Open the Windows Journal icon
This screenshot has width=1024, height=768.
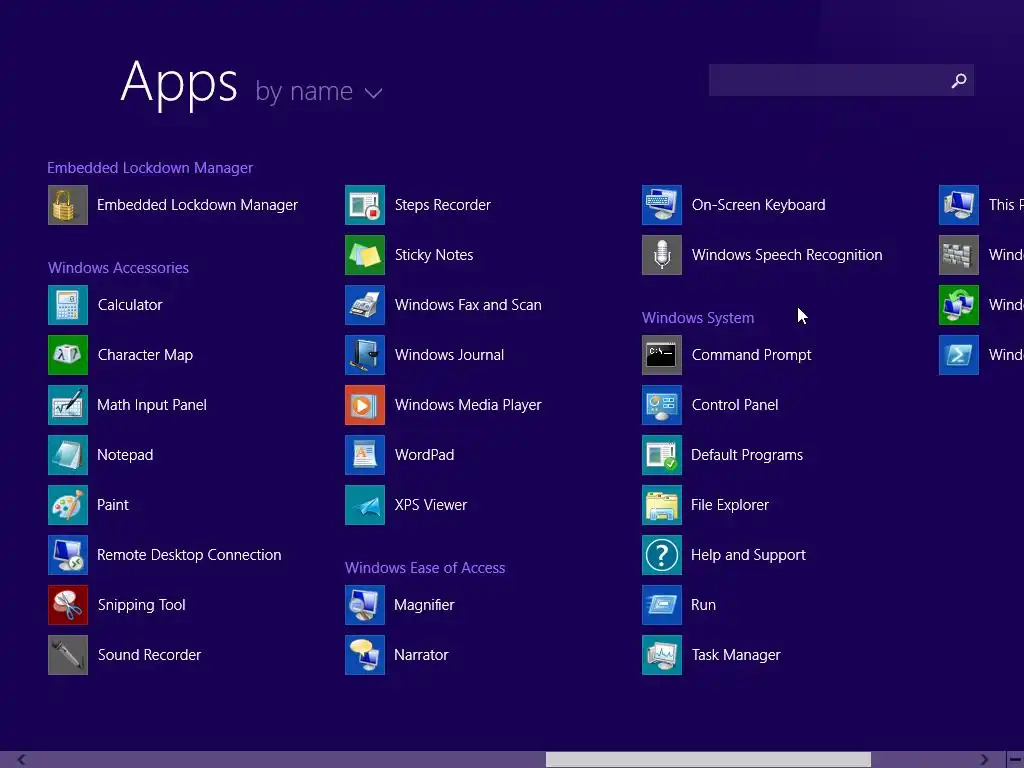[x=365, y=355]
